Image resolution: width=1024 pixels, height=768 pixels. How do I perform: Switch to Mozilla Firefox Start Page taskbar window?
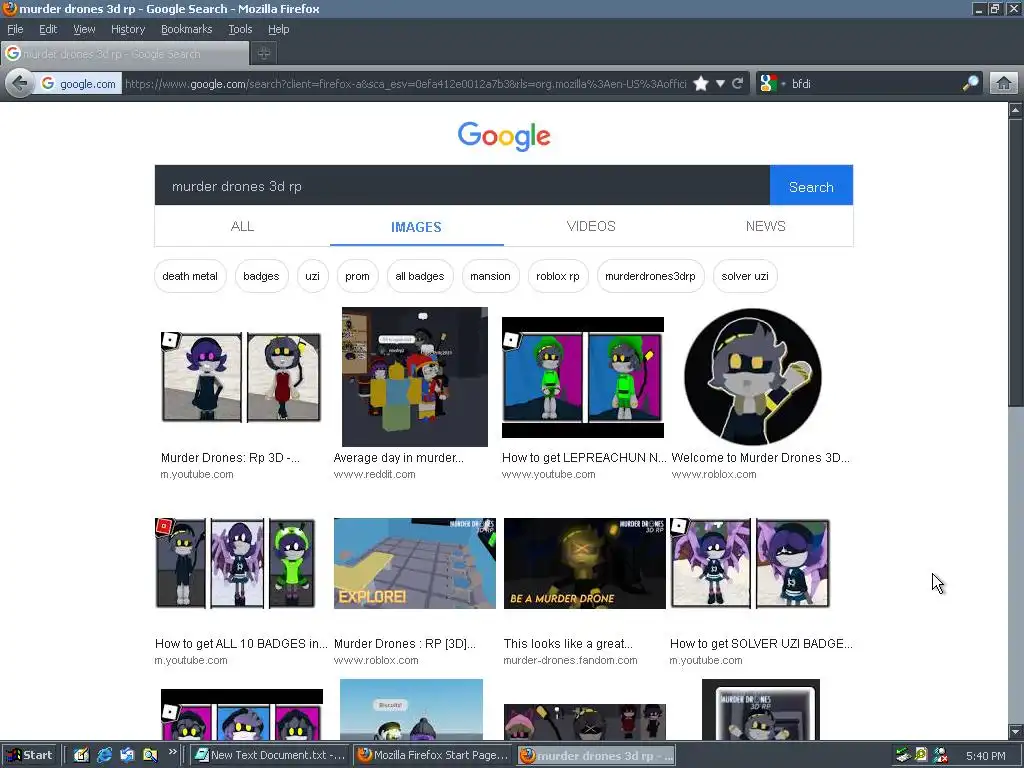(x=434, y=755)
